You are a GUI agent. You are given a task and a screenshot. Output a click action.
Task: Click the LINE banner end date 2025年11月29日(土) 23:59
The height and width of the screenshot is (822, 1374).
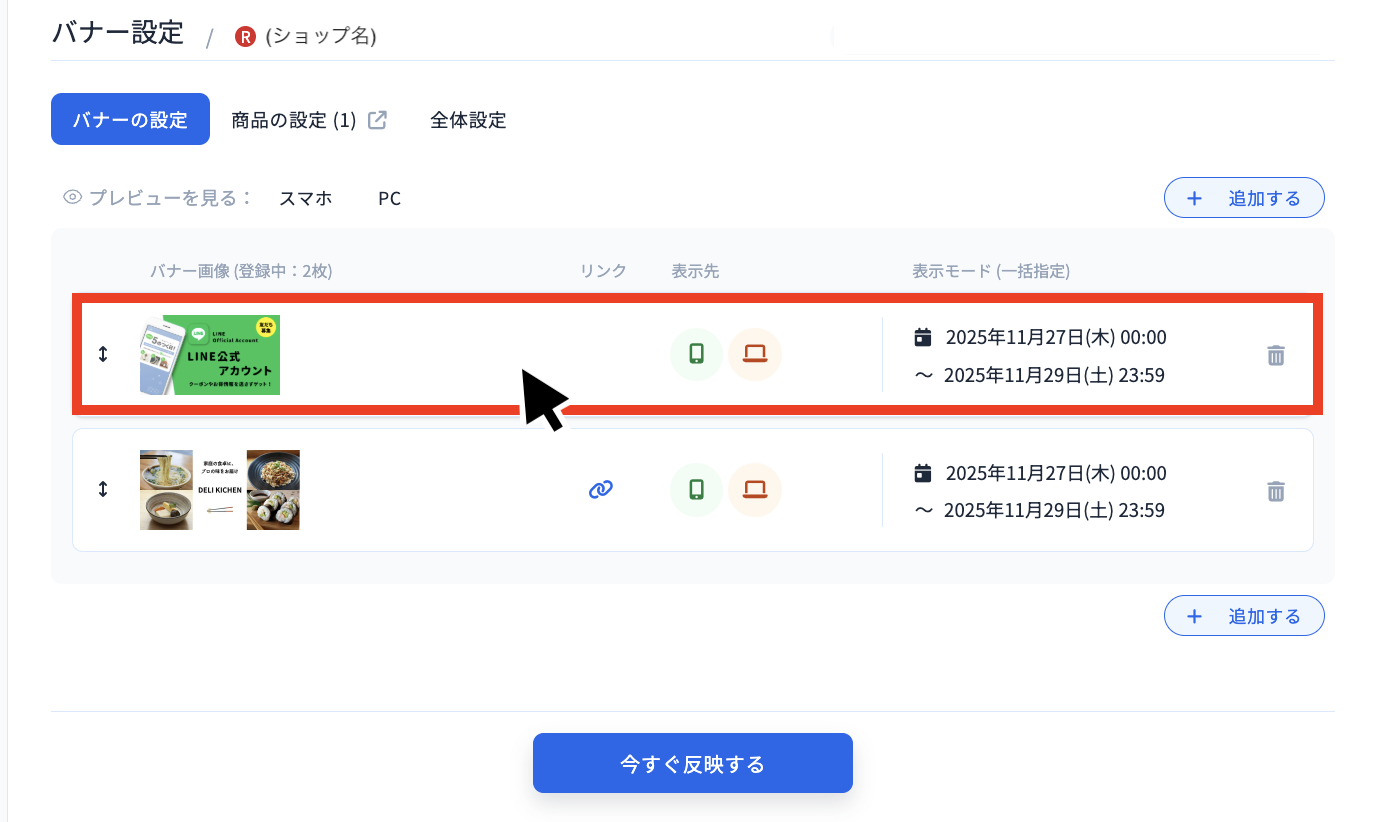coord(1054,375)
